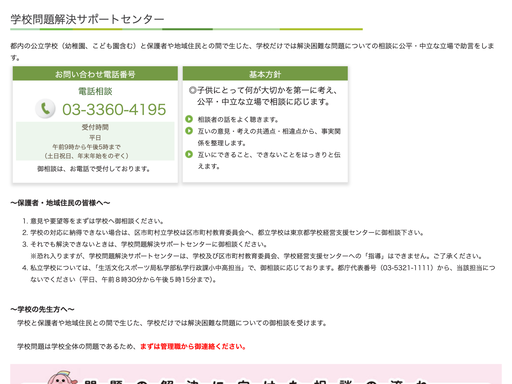
Task: Click the 午前9時から午後5時まで hours text
Action: 87,147
